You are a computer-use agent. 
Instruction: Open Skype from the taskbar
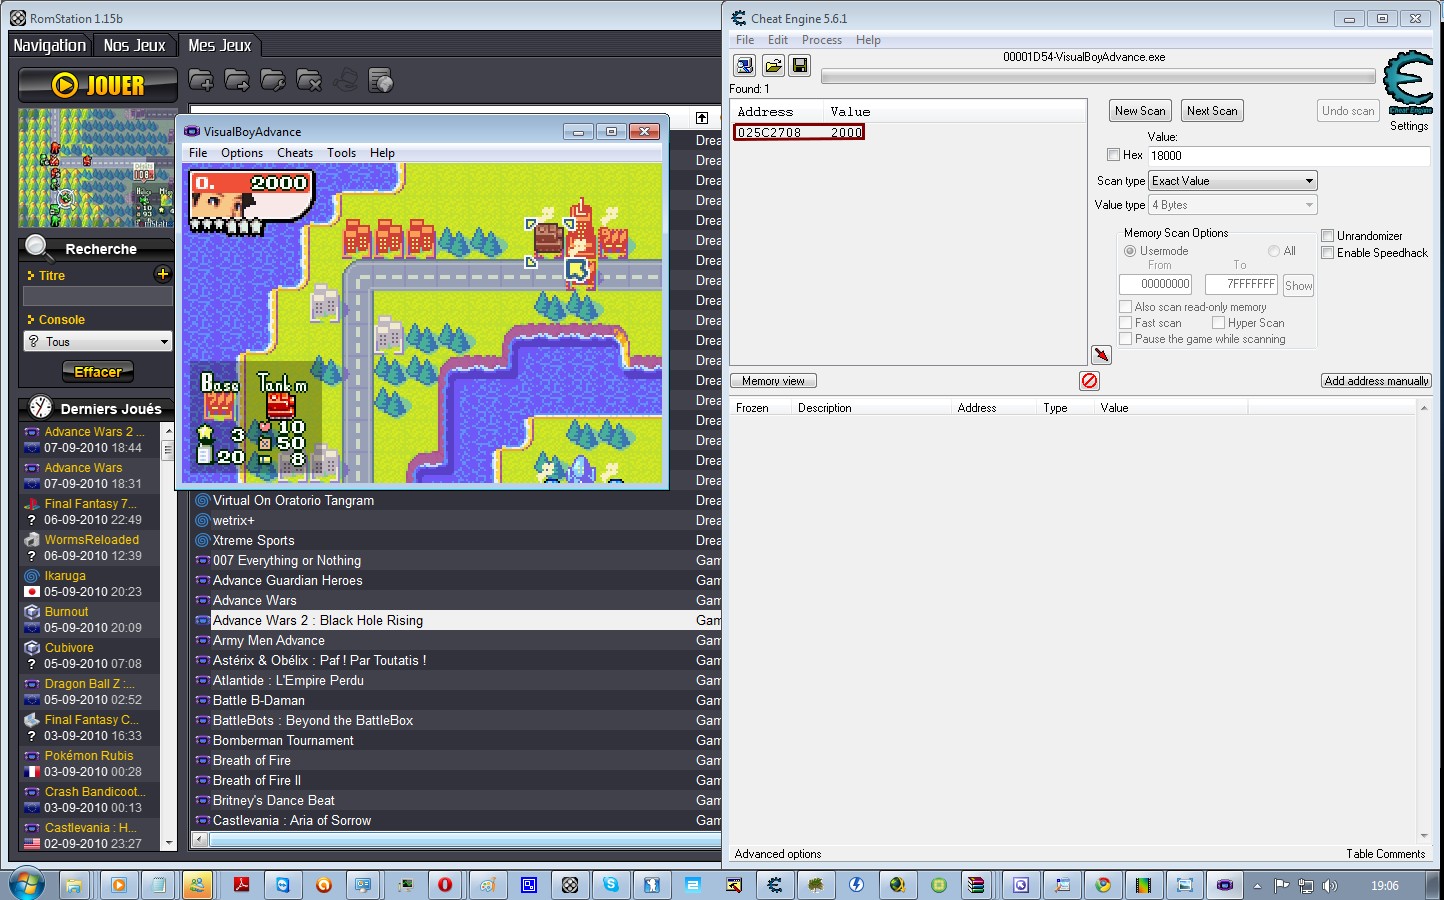[x=610, y=885]
